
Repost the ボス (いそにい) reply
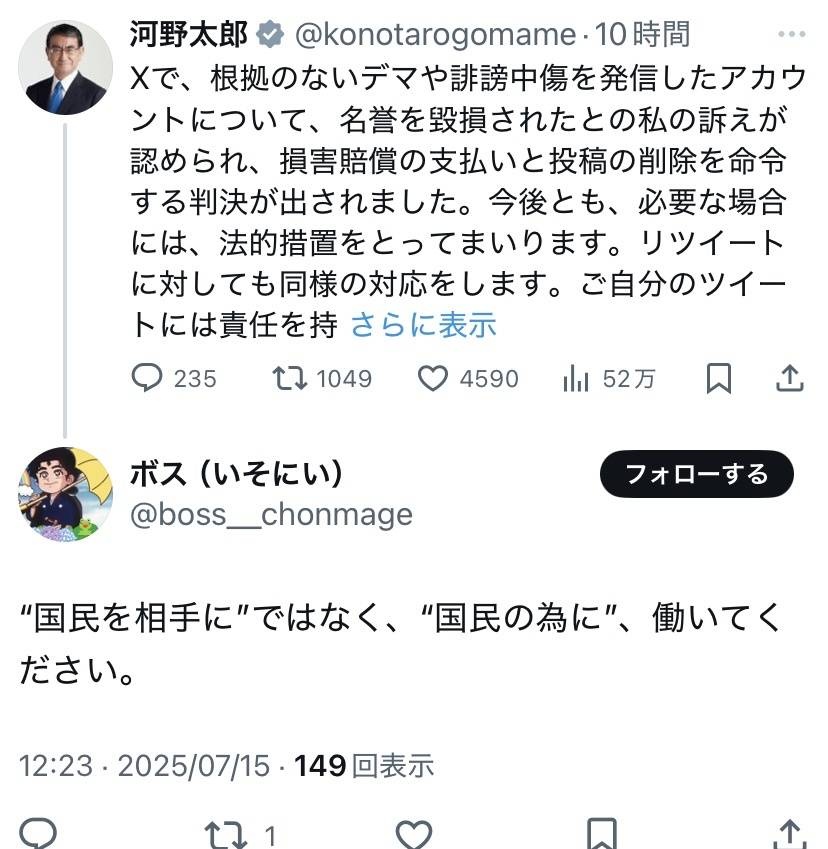(218, 834)
